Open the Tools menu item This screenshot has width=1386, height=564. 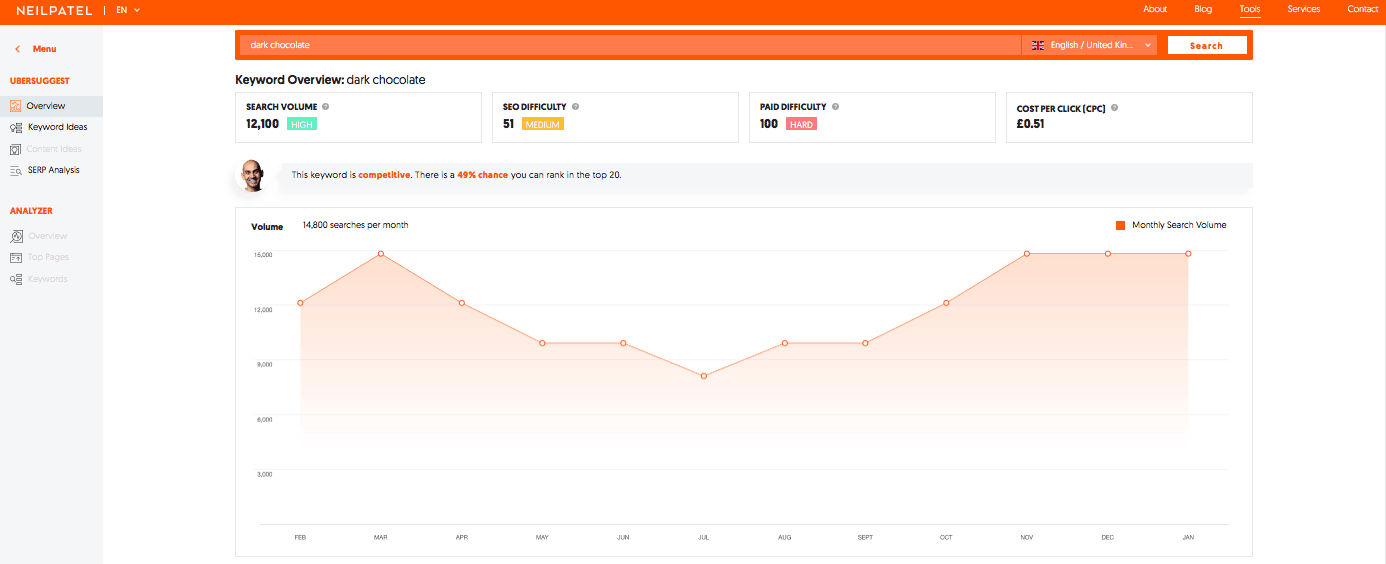1250,9
